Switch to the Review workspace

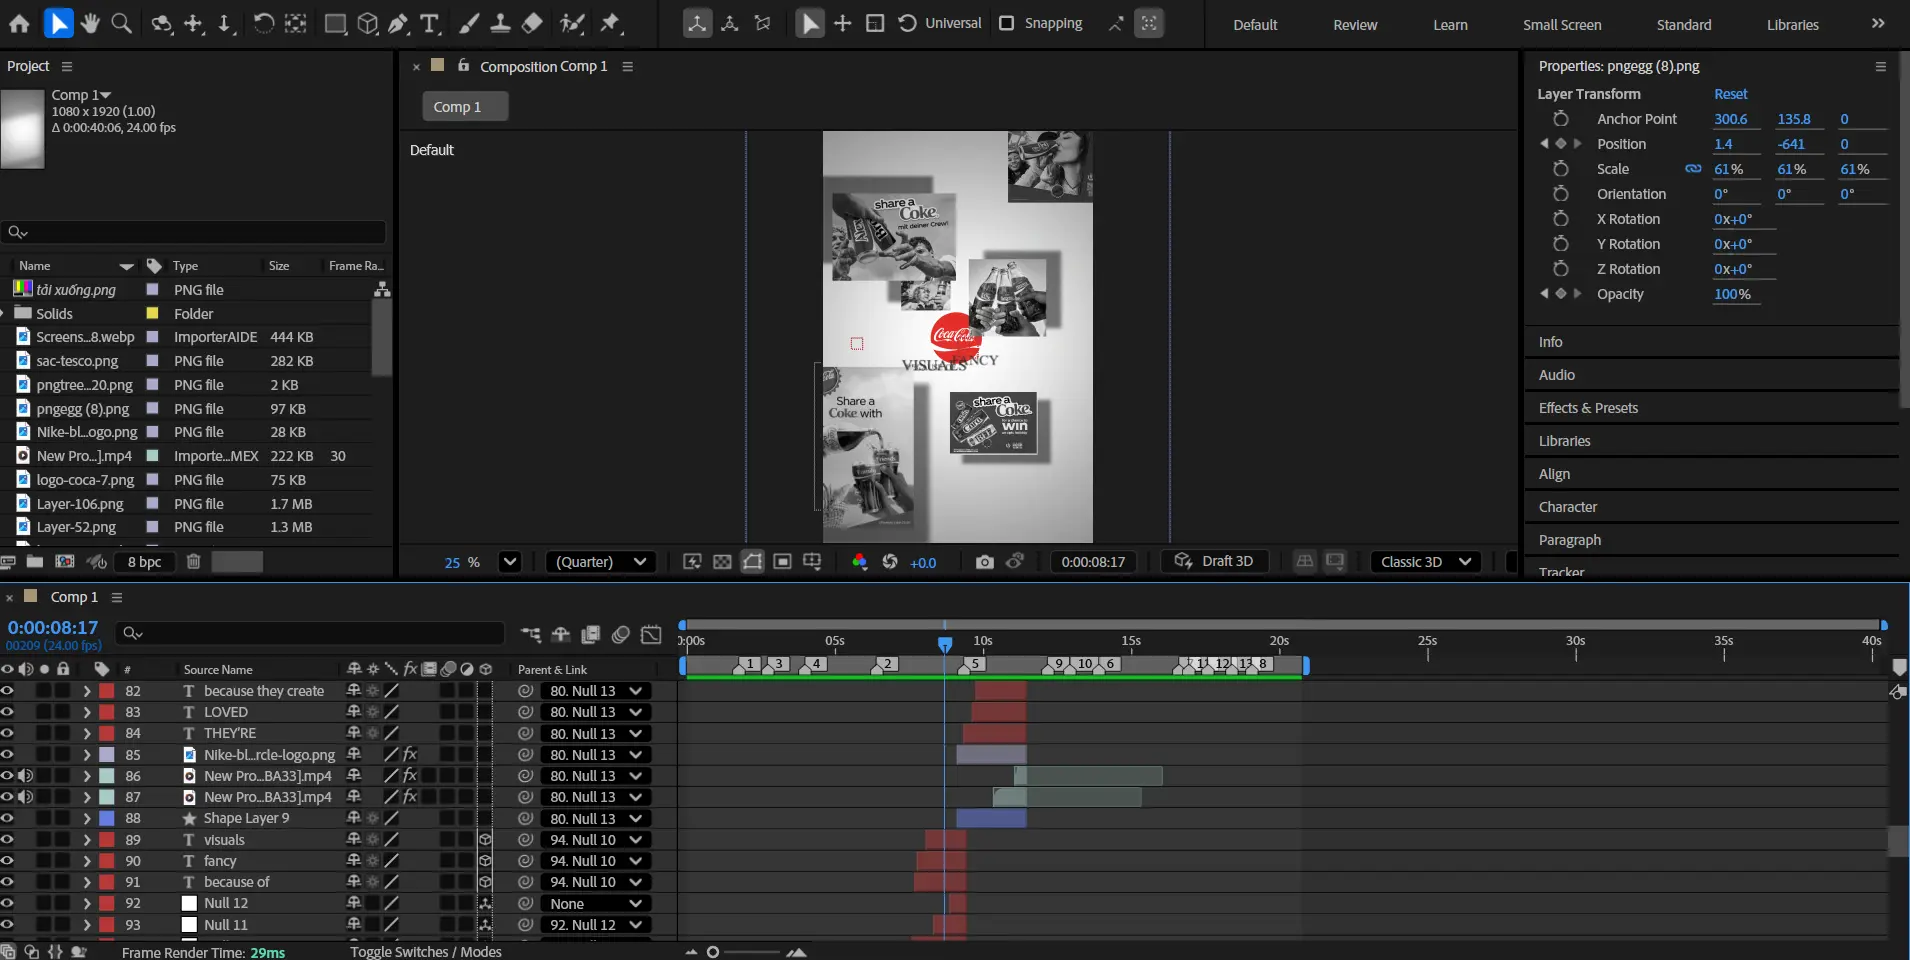(1354, 25)
